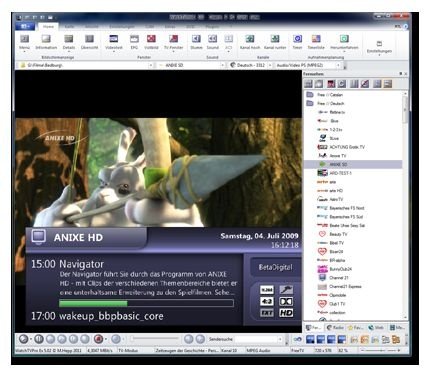Open Einstellungen settings dropdown
Screen dimensions: 425x370
coord(379,48)
